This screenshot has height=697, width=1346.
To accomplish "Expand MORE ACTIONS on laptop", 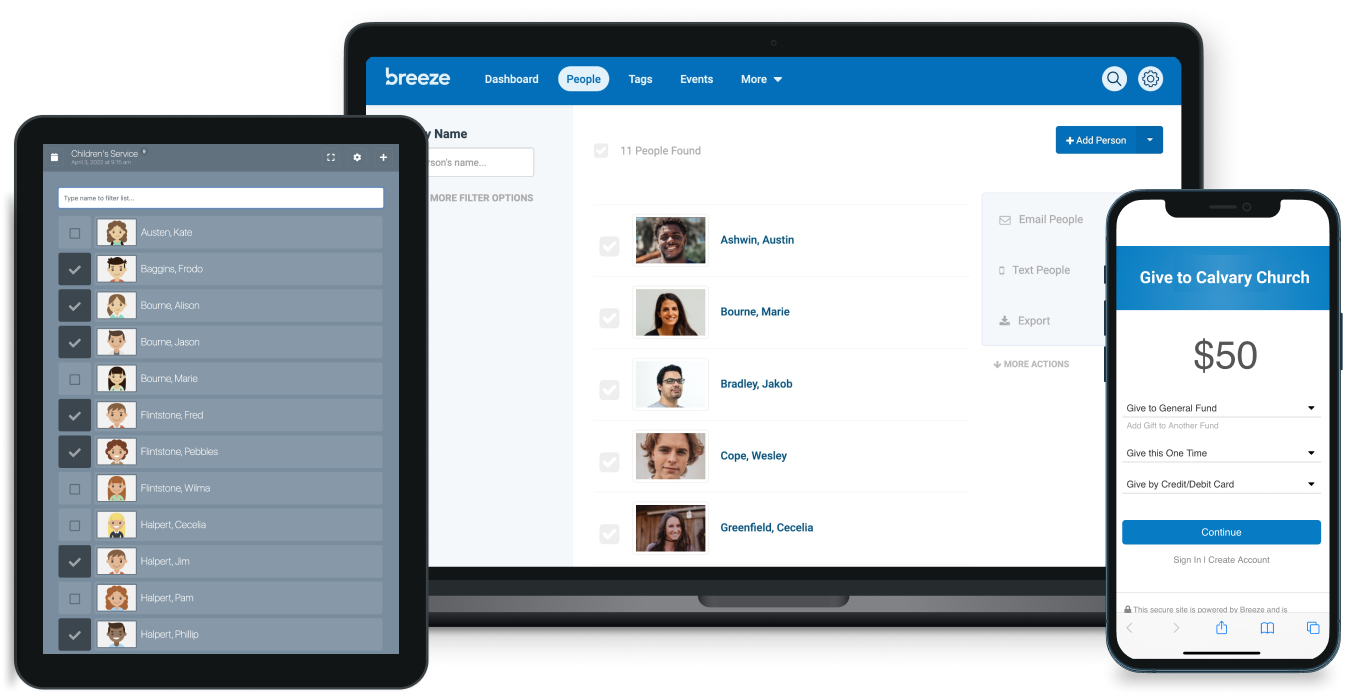I will click(x=1031, y=364).
